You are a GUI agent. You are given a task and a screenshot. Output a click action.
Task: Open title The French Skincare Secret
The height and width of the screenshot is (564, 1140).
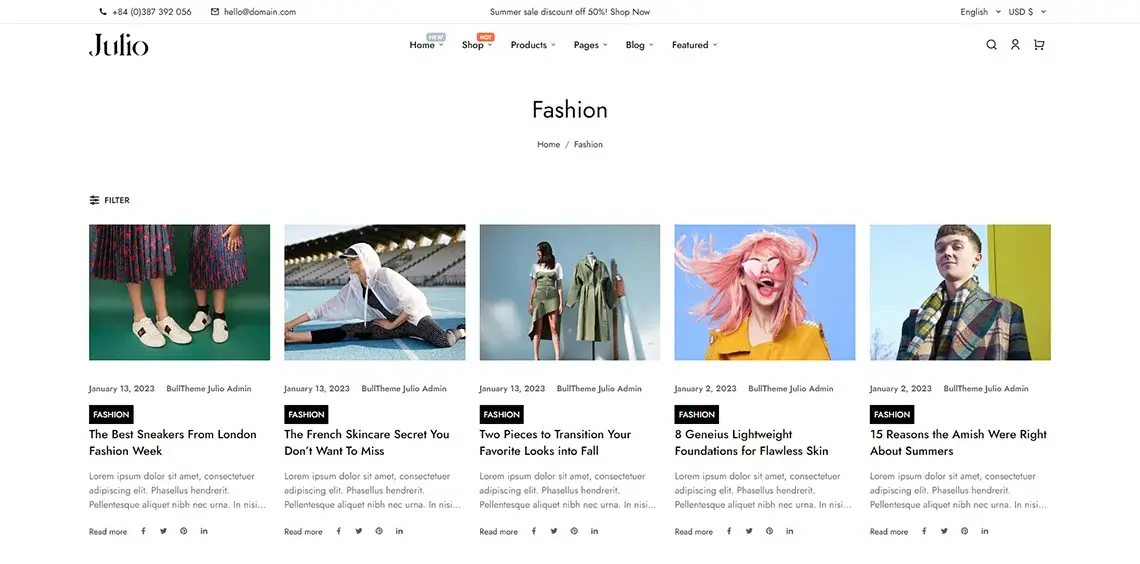366,443
